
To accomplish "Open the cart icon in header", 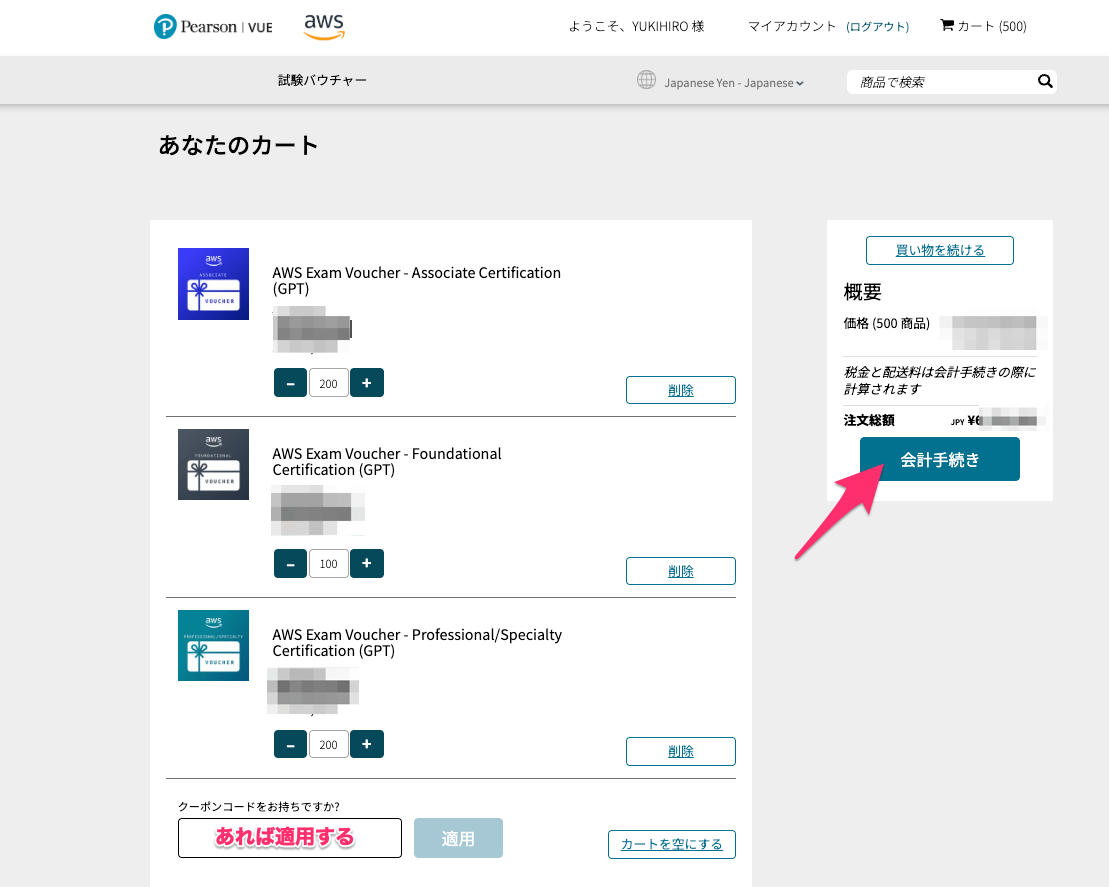I will [x=946, y=25].
